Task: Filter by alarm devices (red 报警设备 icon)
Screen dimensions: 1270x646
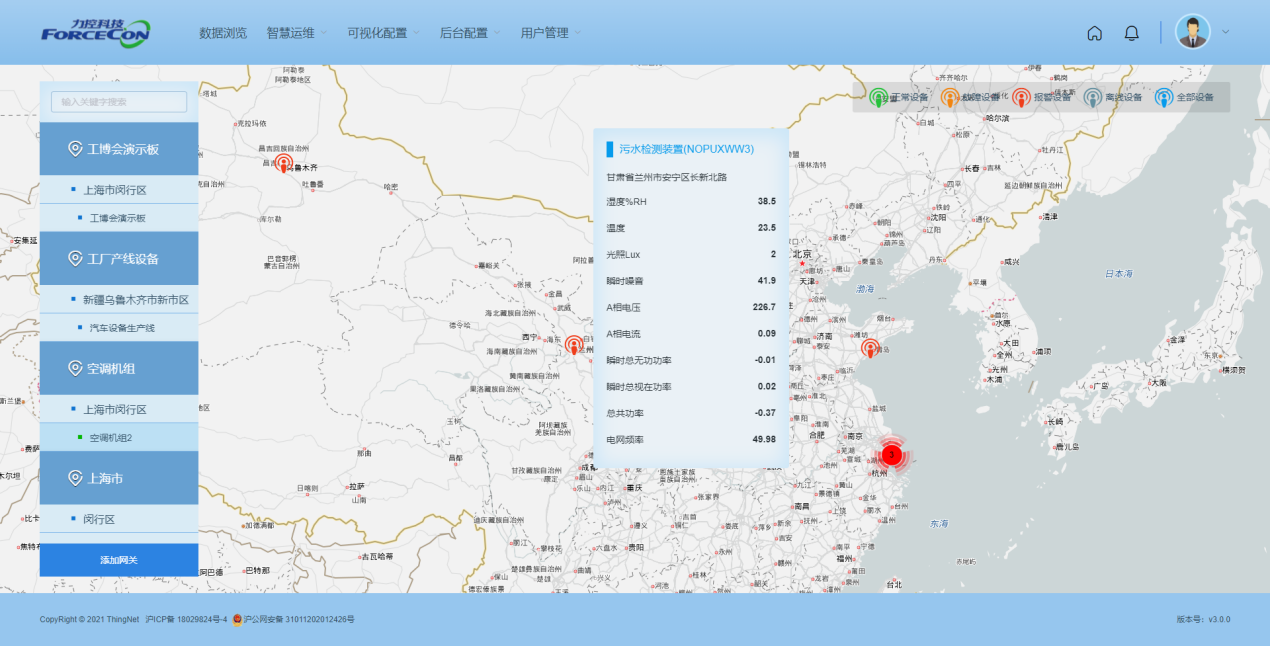Action: coord(1021,97)
